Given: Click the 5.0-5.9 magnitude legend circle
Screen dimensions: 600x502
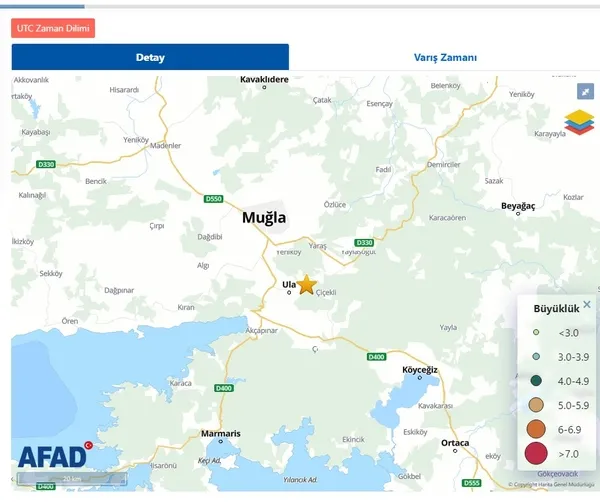Looking at the screenshot, I should point(536,405).
